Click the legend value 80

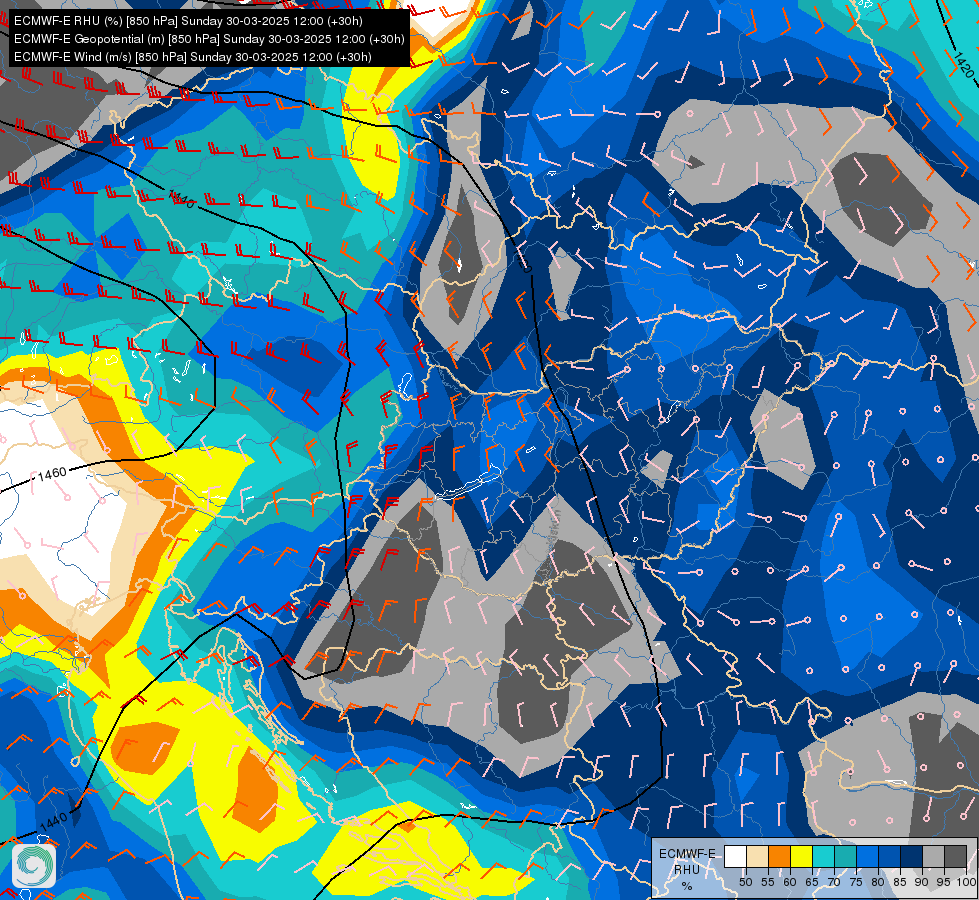point(878,882)
